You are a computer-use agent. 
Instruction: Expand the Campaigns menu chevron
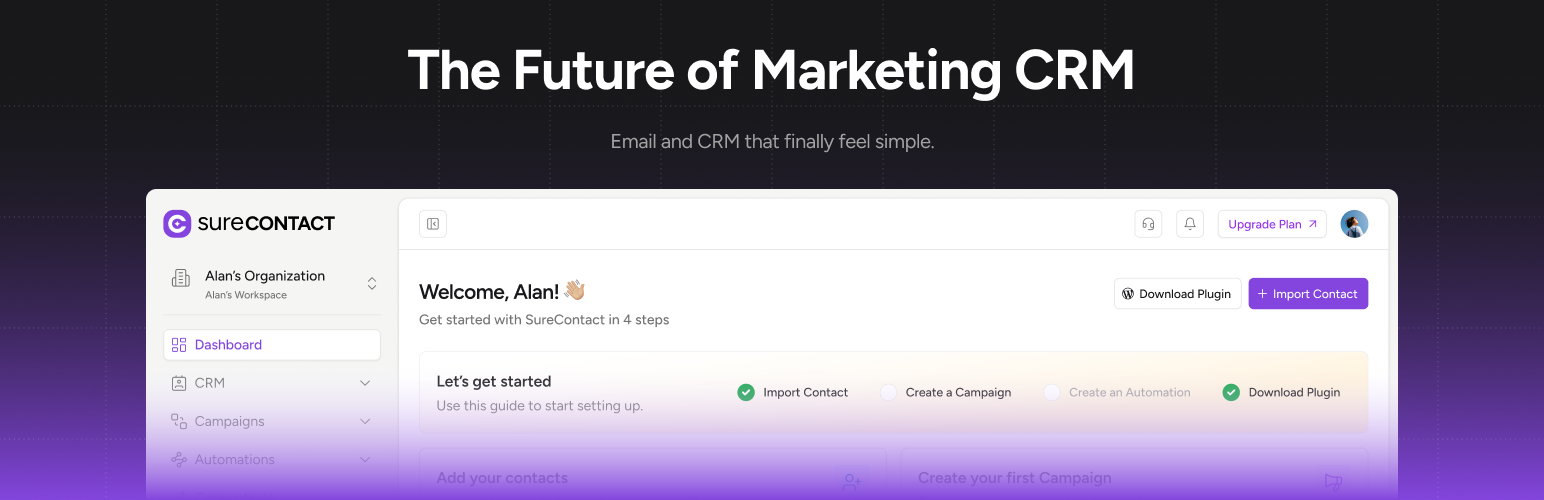click(365, 421)
